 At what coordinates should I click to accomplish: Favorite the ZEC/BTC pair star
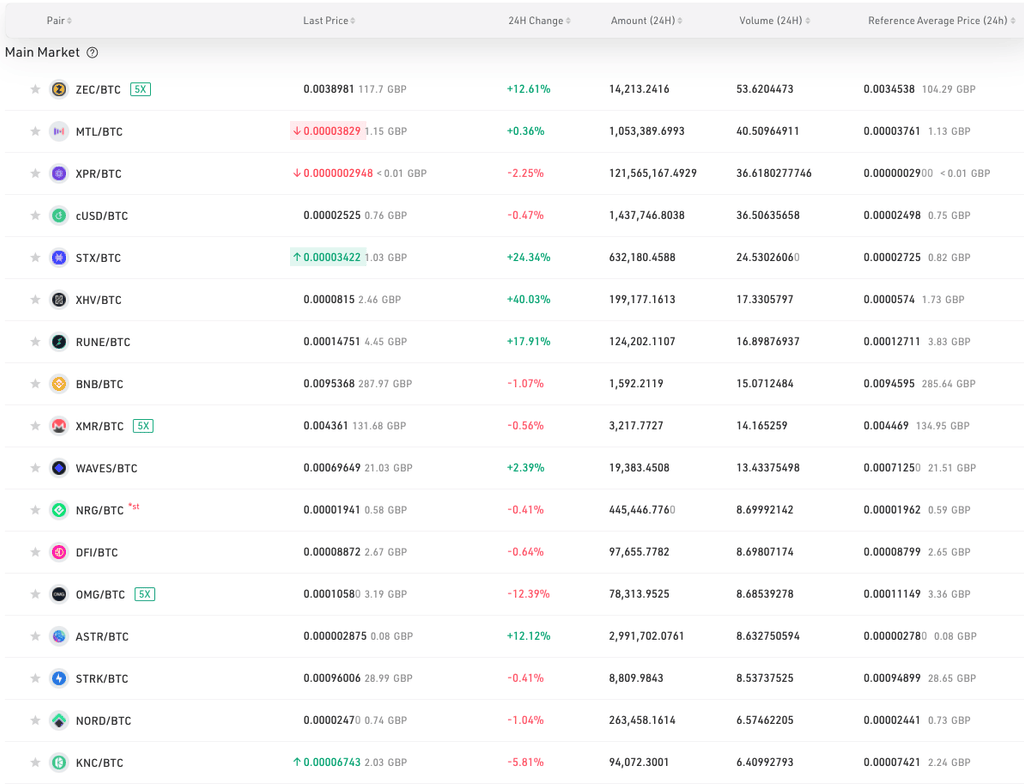pos(35,90)
